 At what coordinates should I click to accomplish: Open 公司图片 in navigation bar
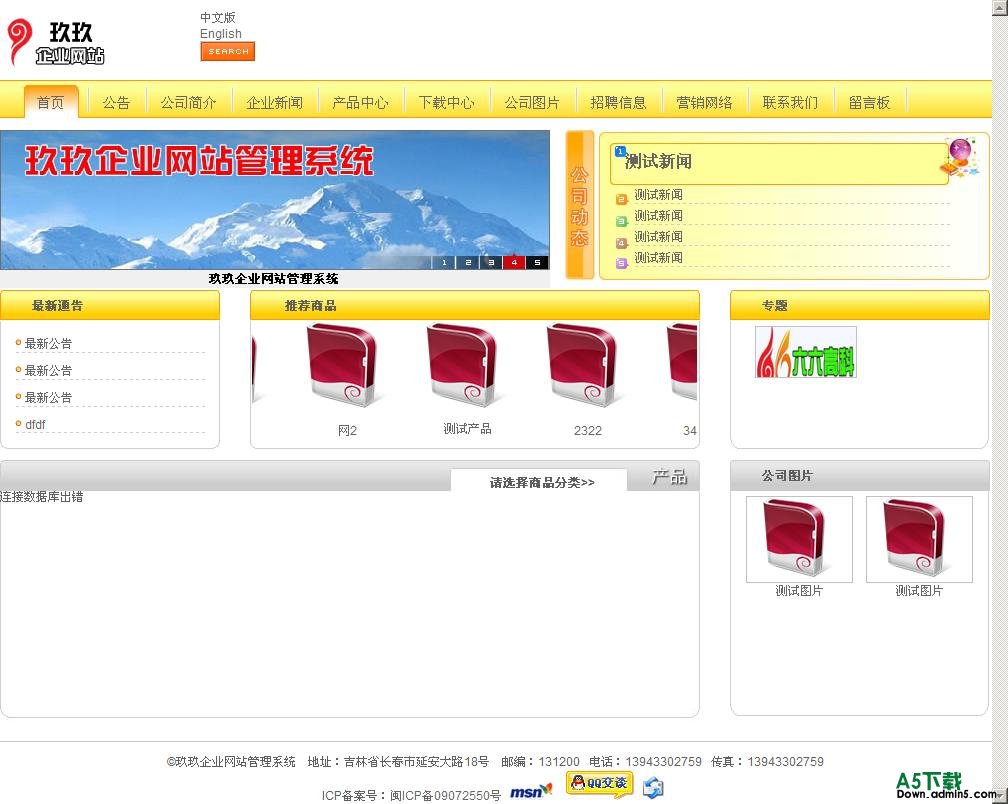[532, 102]
